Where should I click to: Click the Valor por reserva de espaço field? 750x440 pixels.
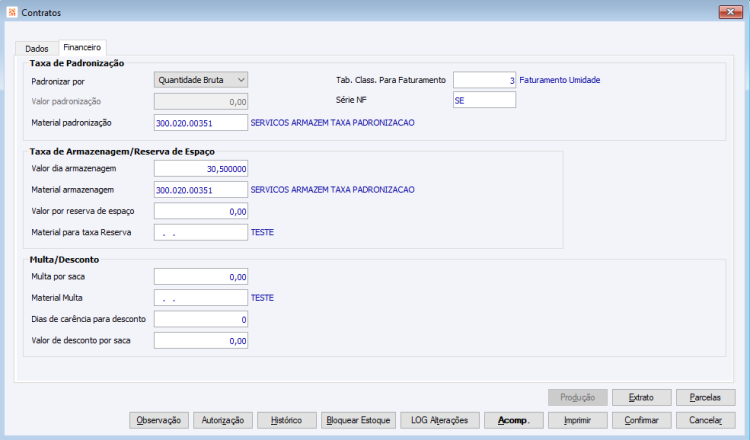coord(201,211)
